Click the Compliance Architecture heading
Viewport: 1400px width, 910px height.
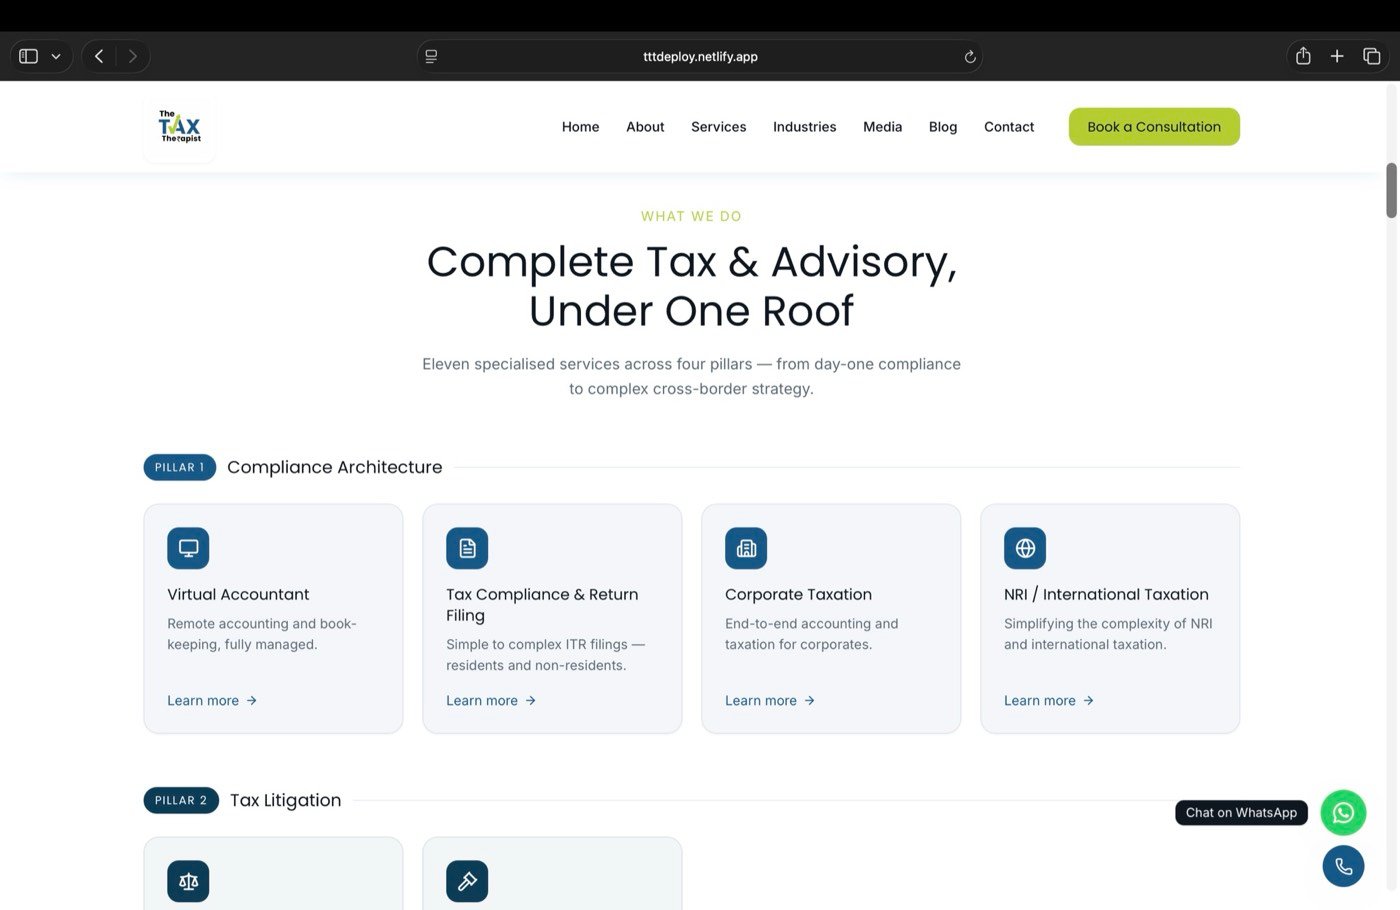click(x=334, y=467)
